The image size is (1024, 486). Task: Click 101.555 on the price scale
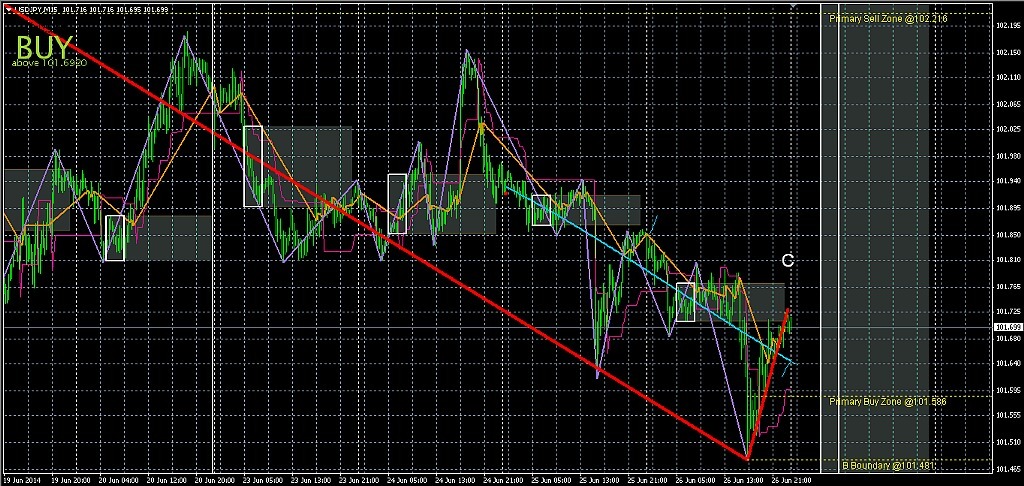1008,415
